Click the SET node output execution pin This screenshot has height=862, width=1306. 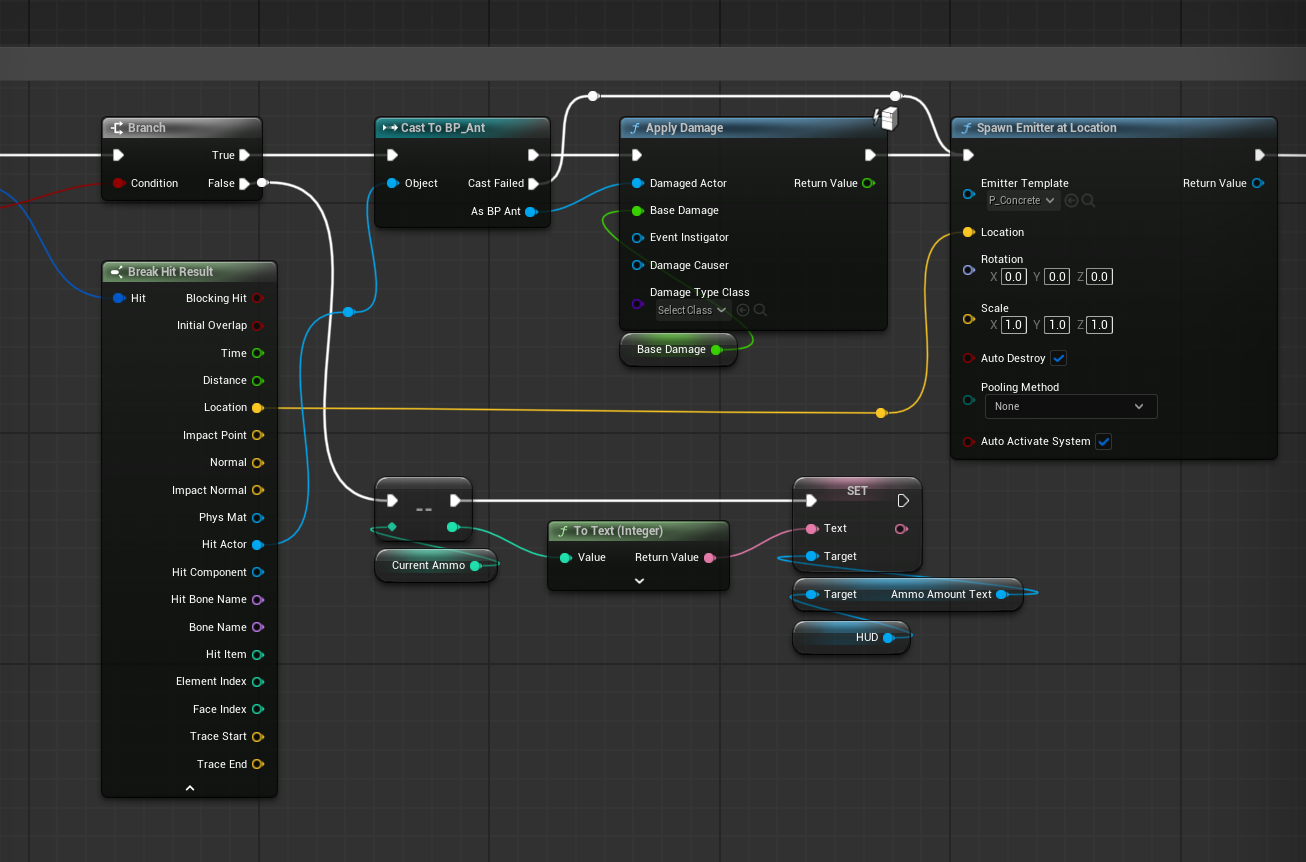tap(903, 500)
